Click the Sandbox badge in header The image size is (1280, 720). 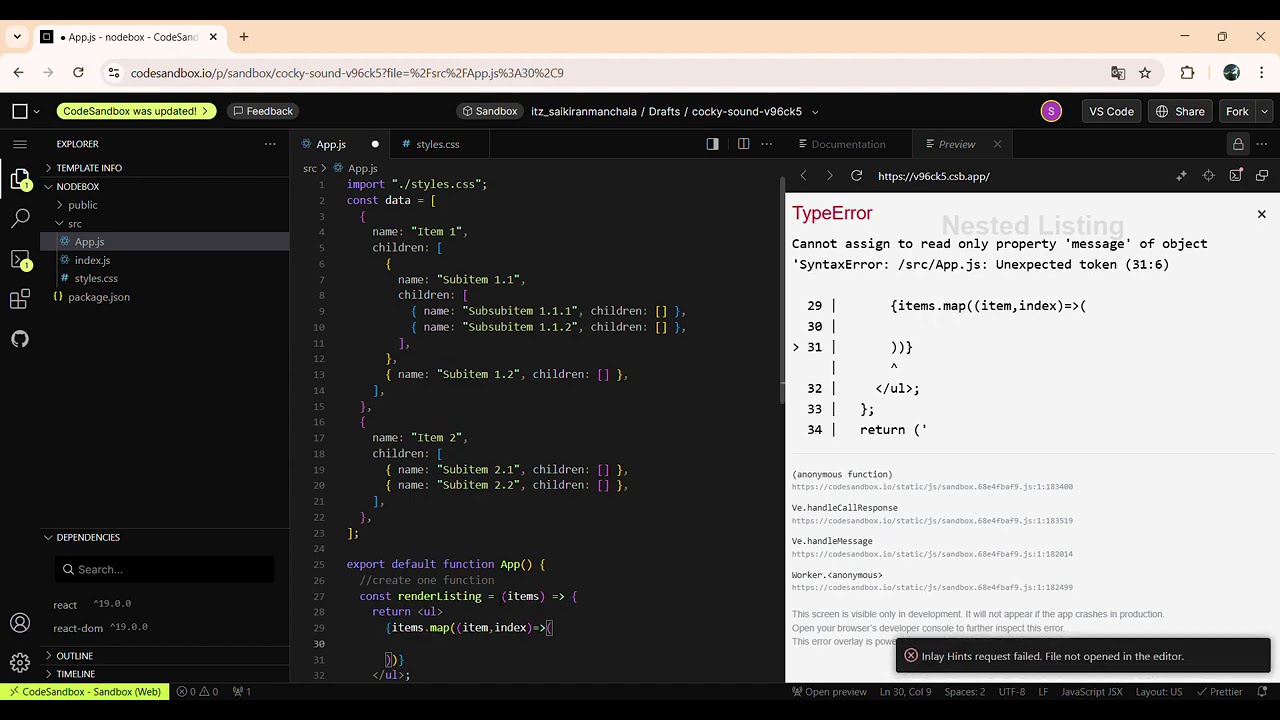(490, 111)
